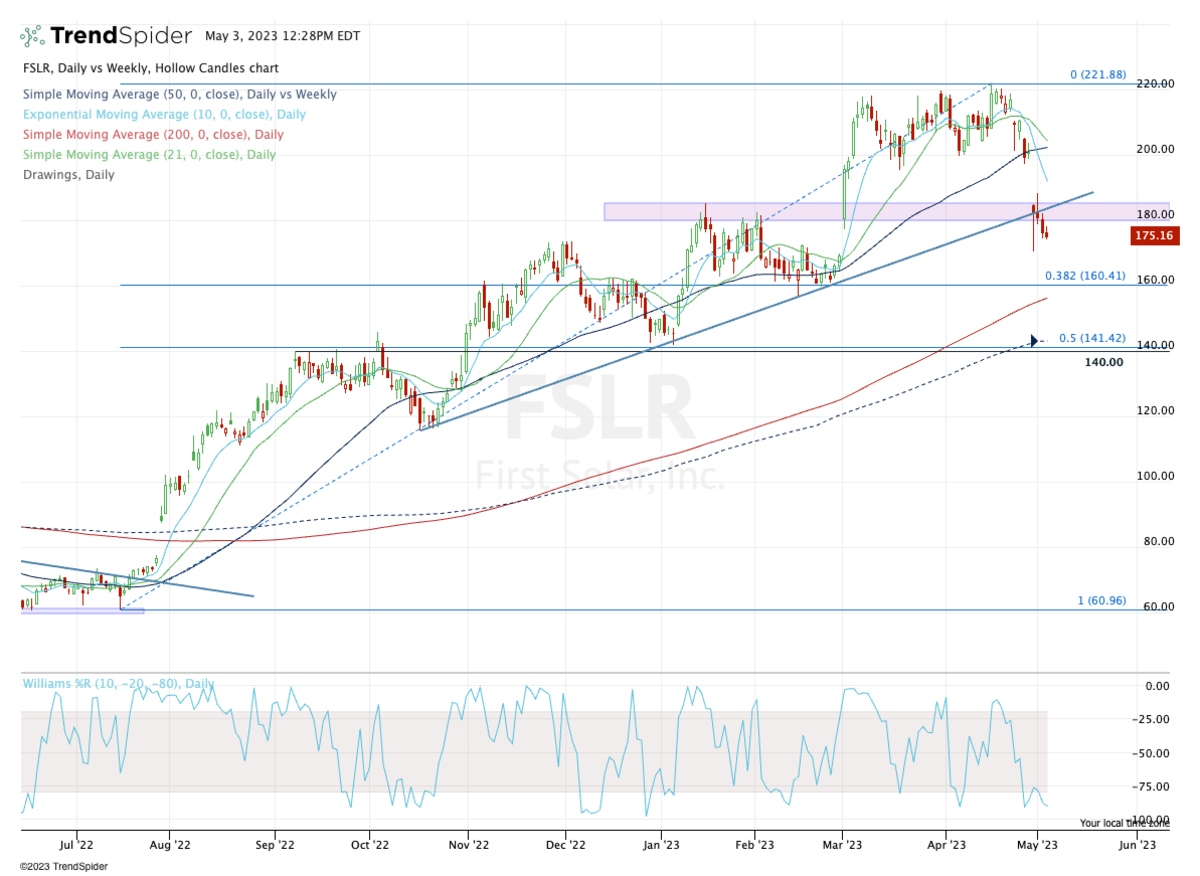The width and height of the screenshot is (1200, 876).
Task: Click the Williams %R indicator label
Action: pos(116,683)
